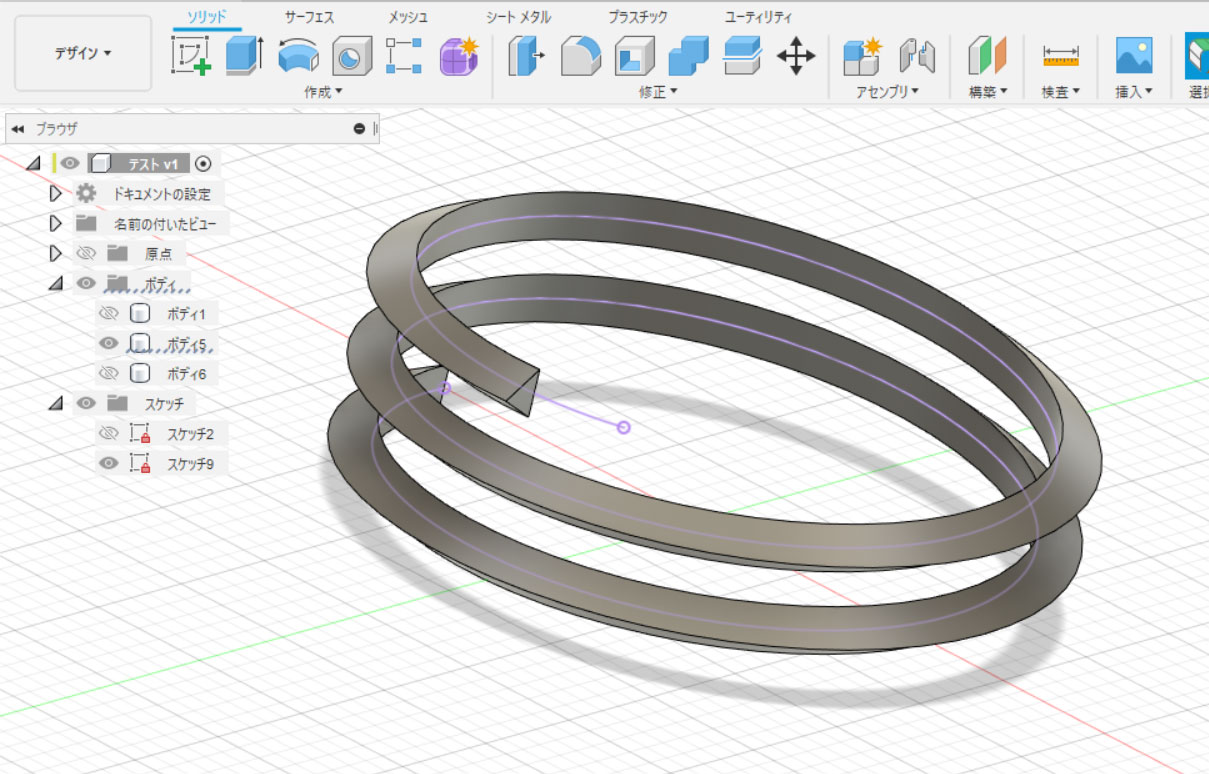The width and height of the screenshot is (1209, 774).
Task: Click the gear icon for ドキュメントの設定
Action: [86, 193]
